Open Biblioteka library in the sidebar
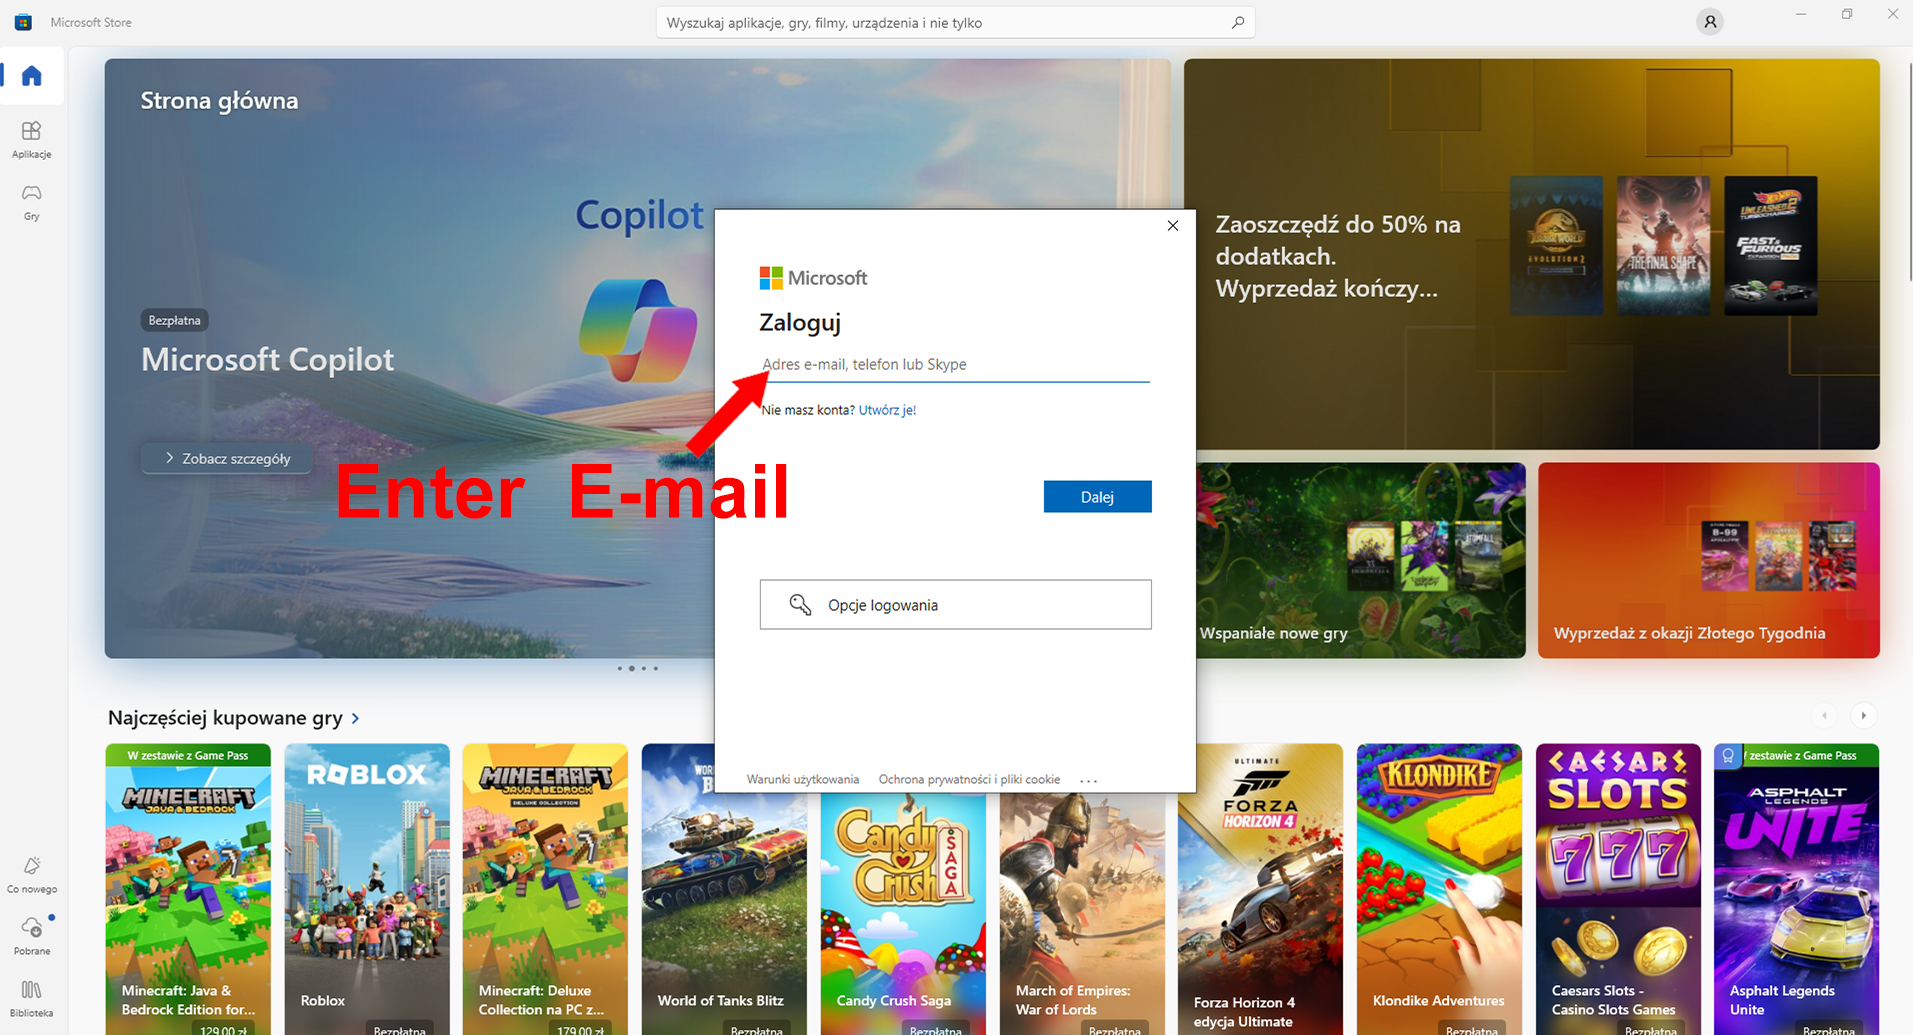Viewport: 1913px width, 1035px height. [32, 998]
